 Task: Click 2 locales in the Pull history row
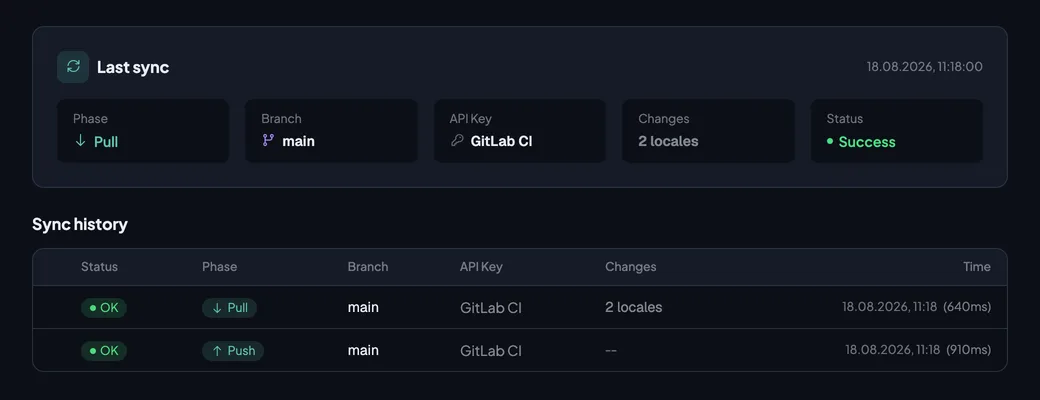[633, 307]
